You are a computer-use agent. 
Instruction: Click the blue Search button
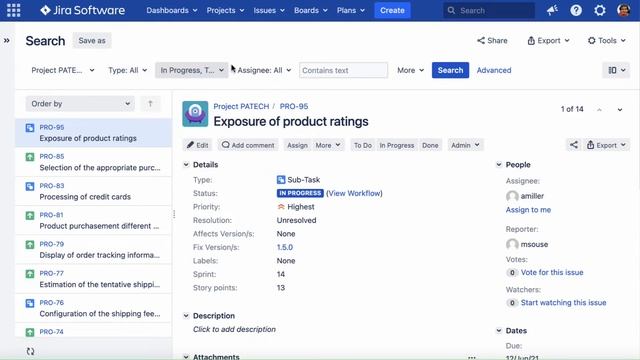click(x=450, y=70)
